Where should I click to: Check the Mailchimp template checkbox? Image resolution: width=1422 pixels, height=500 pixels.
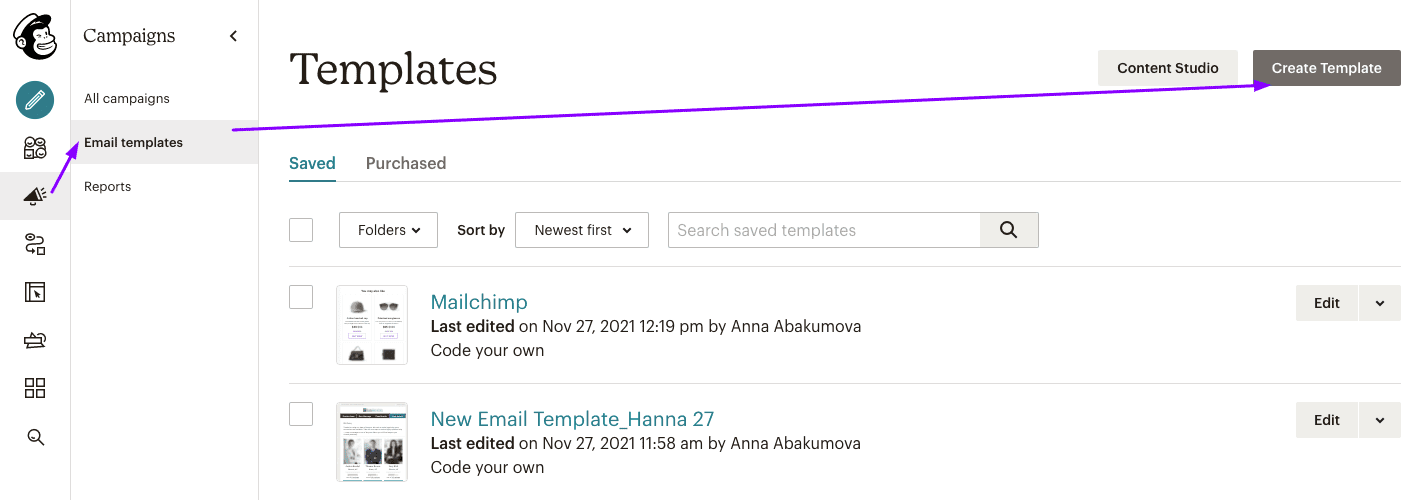click(x=301, y=297)
